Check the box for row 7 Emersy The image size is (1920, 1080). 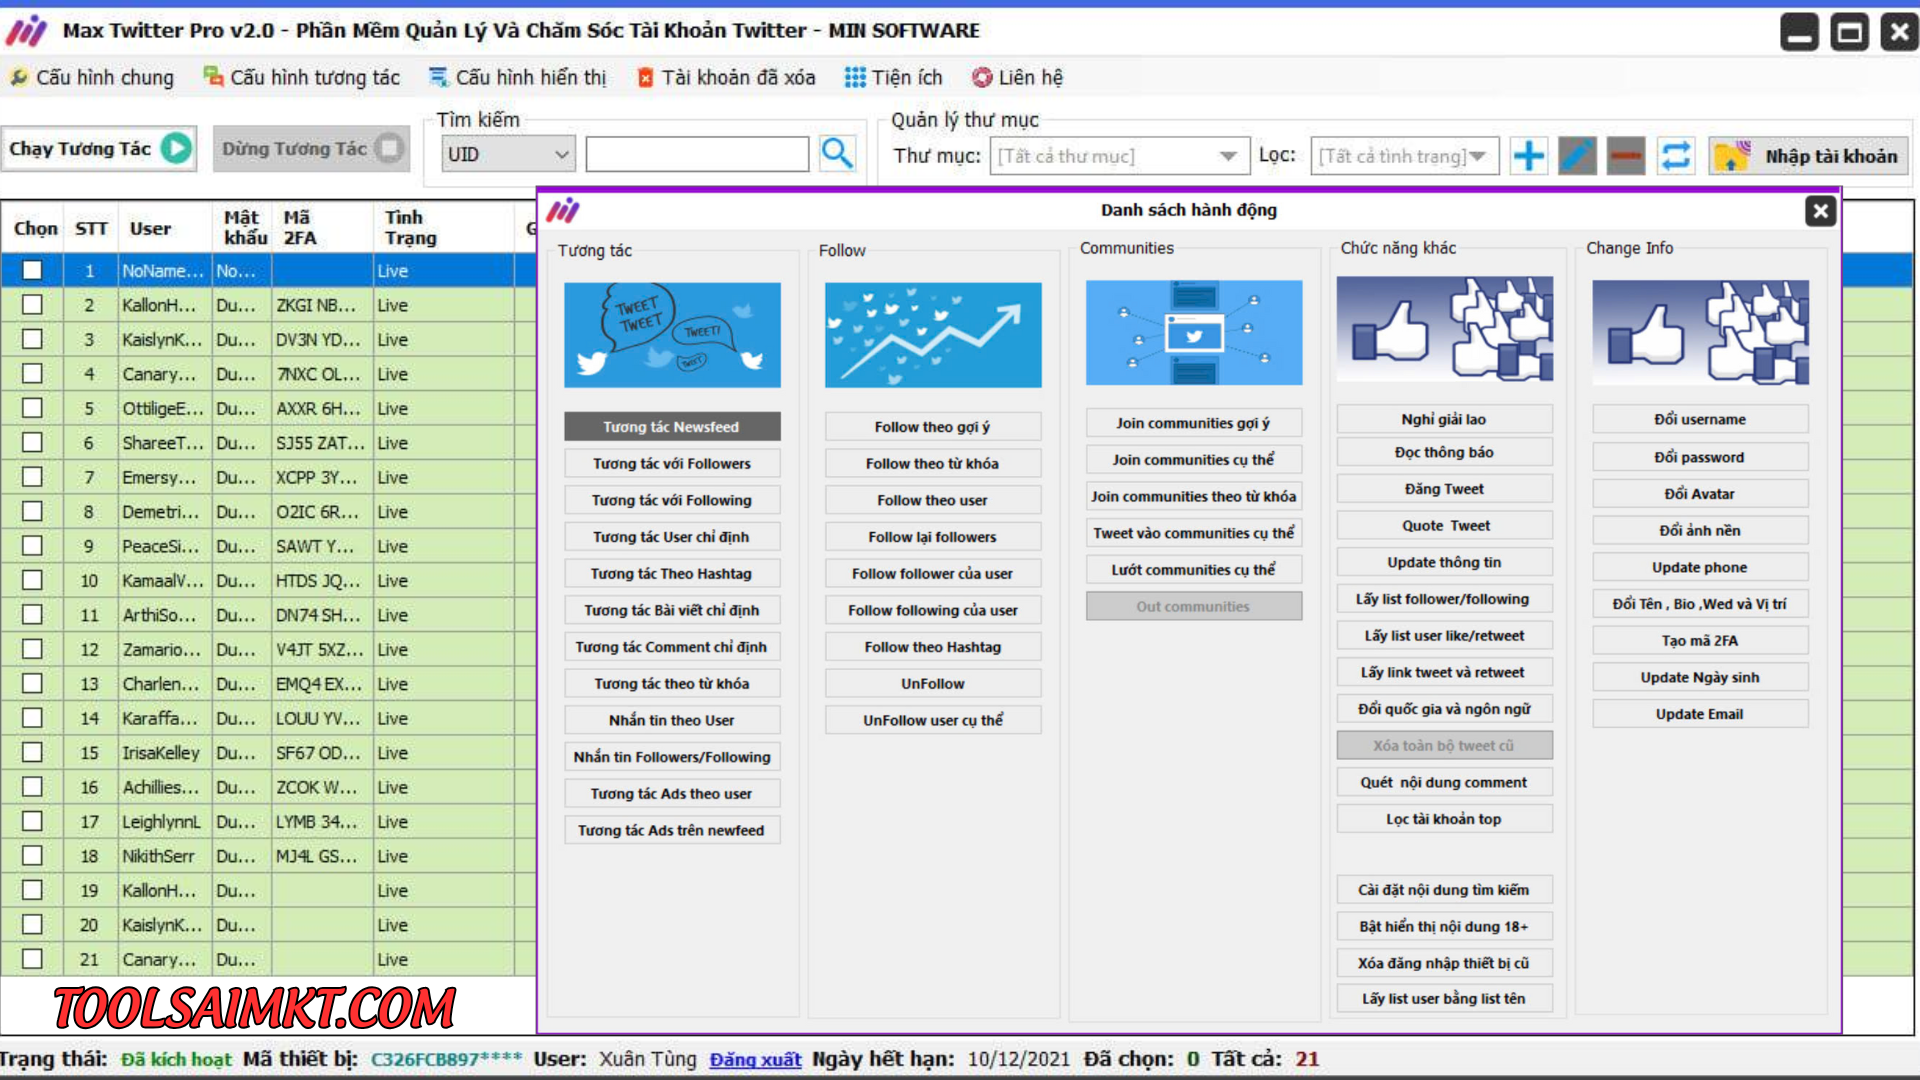pos(32,477)
